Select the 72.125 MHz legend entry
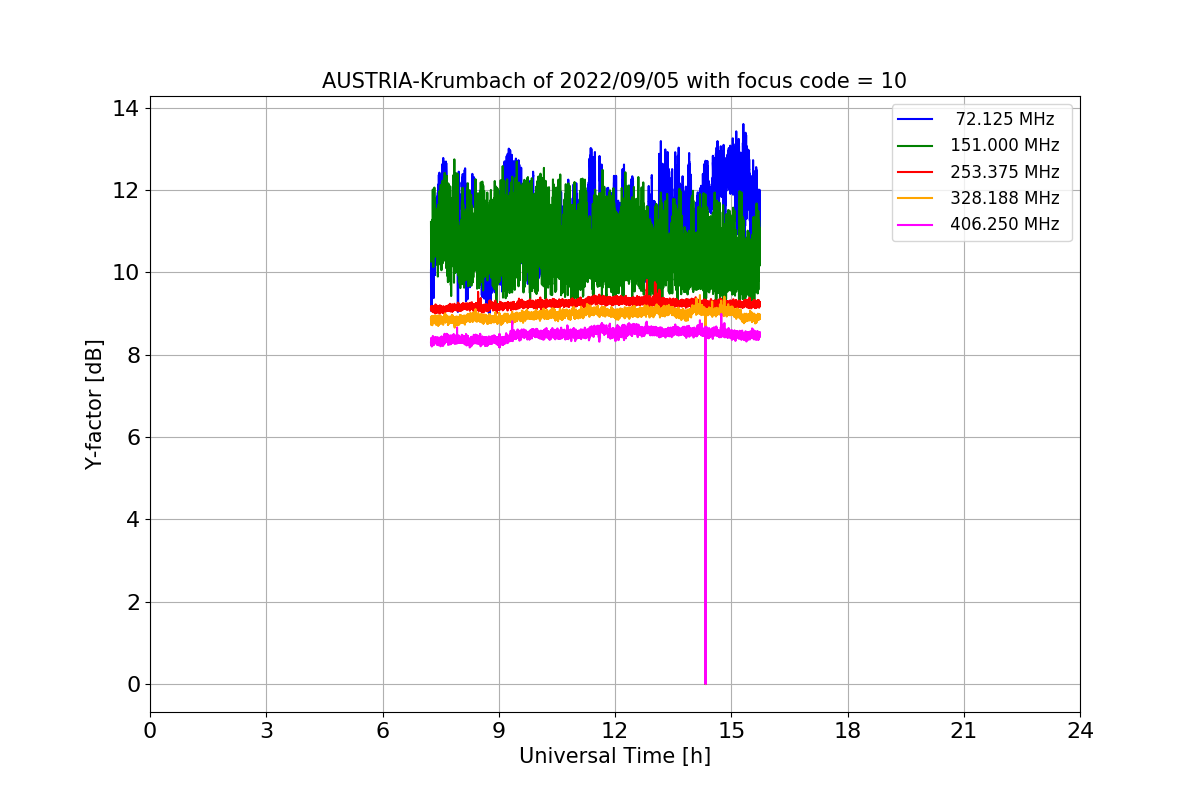 (977, 119)
